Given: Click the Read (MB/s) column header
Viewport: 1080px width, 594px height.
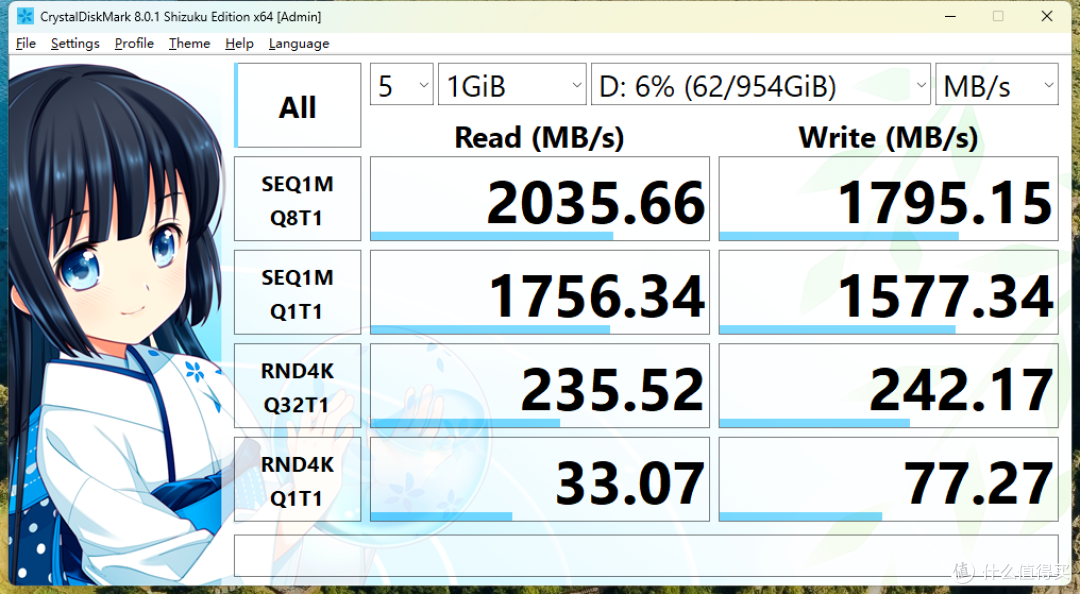Looking at the screenshot, I should [539, 137].
